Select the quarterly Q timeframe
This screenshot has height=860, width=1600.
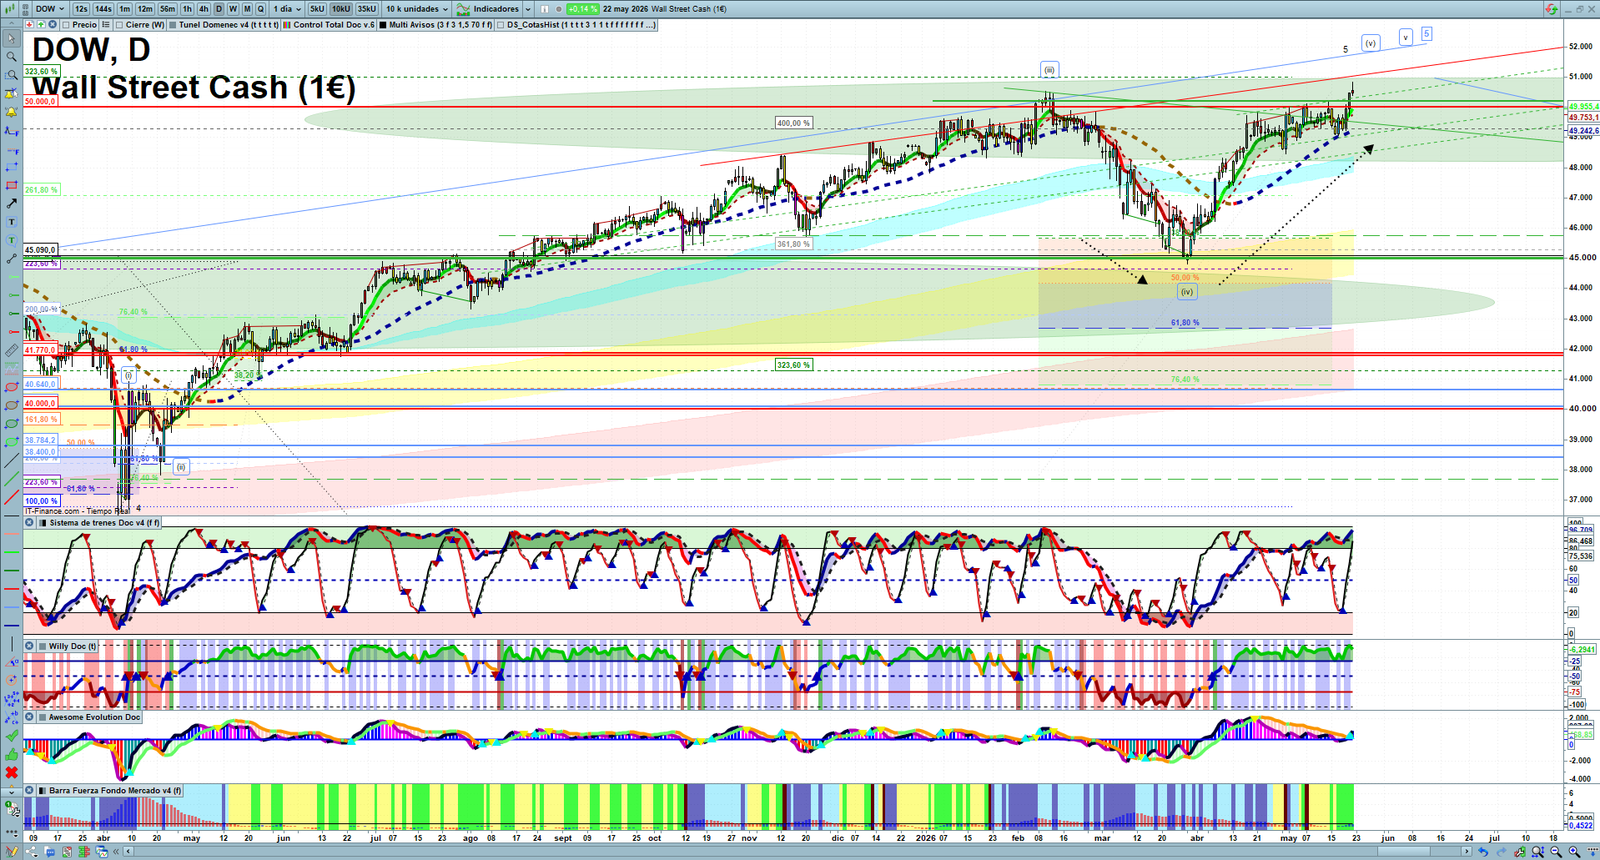point(260,9)
